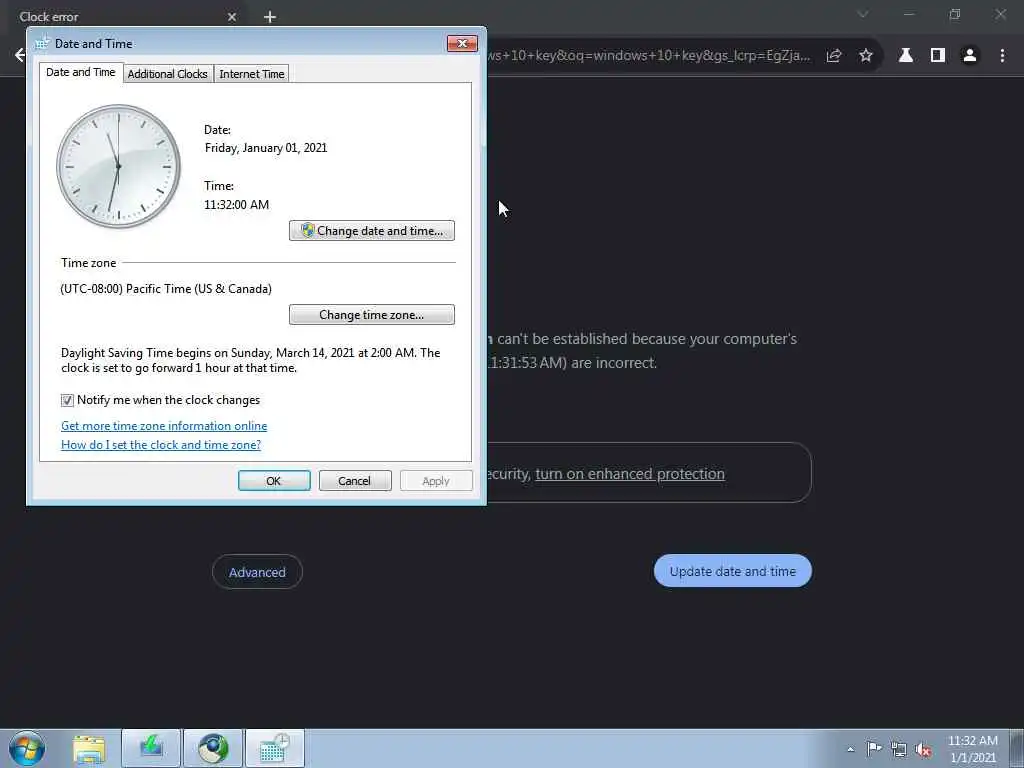Open the tab search chevron in Chrome

tap(863, 14)
